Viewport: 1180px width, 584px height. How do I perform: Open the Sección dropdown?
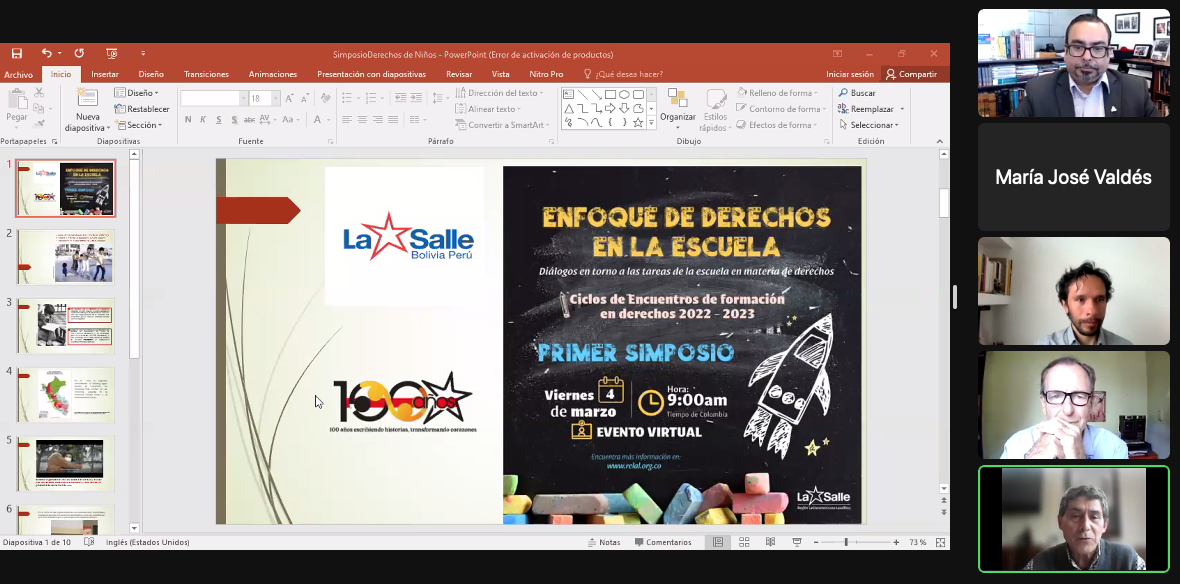coord(138,125)
